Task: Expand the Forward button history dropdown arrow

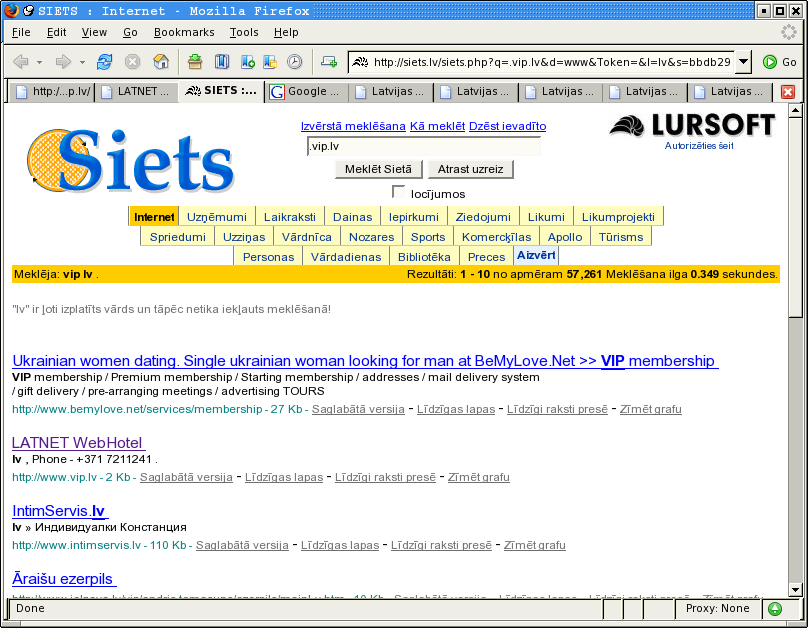Action: (x=82, y=62)
